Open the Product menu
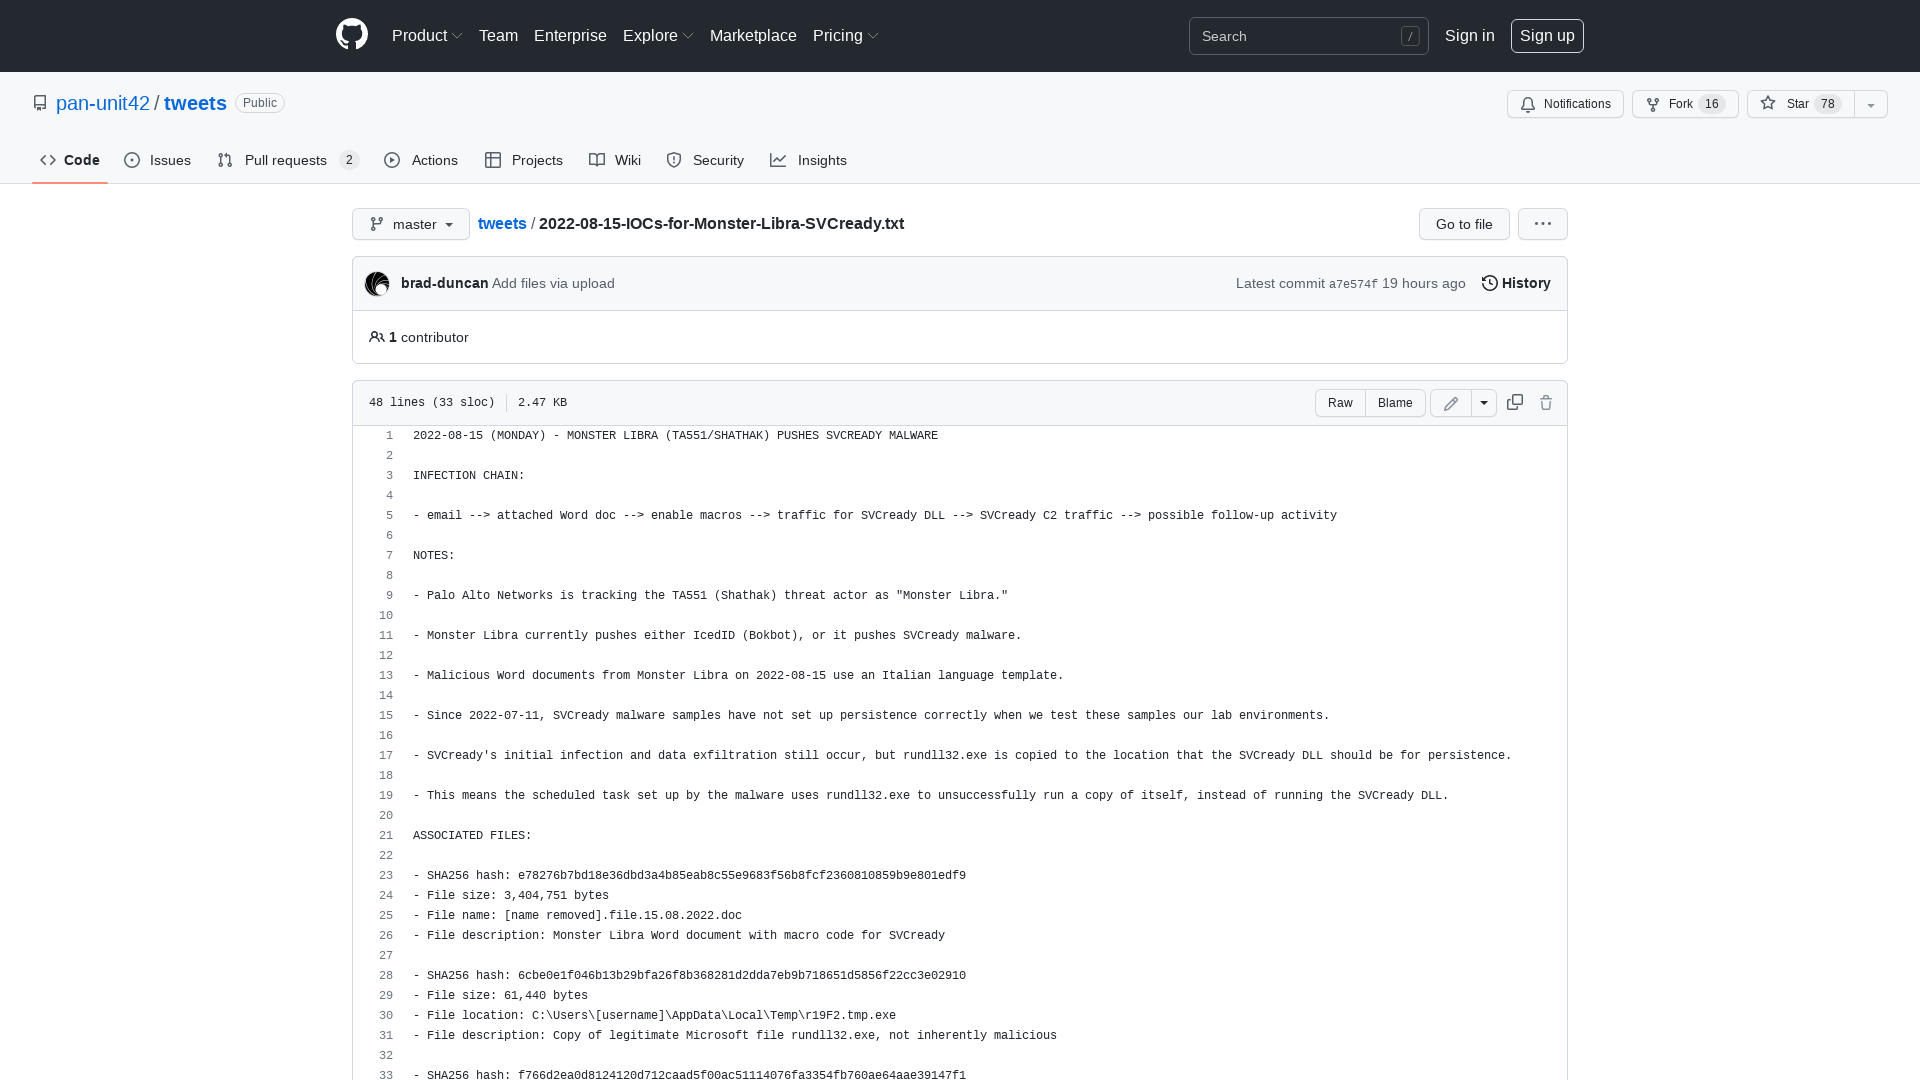 pyautogui.click(x=427, y=35)
